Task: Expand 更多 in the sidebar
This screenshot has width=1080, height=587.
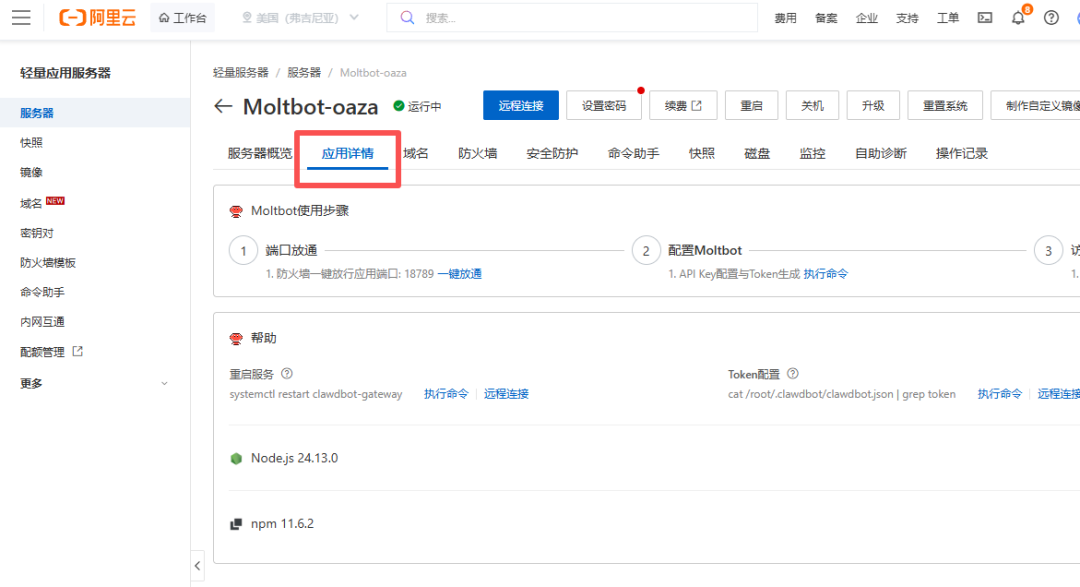Action: [95, 383]
